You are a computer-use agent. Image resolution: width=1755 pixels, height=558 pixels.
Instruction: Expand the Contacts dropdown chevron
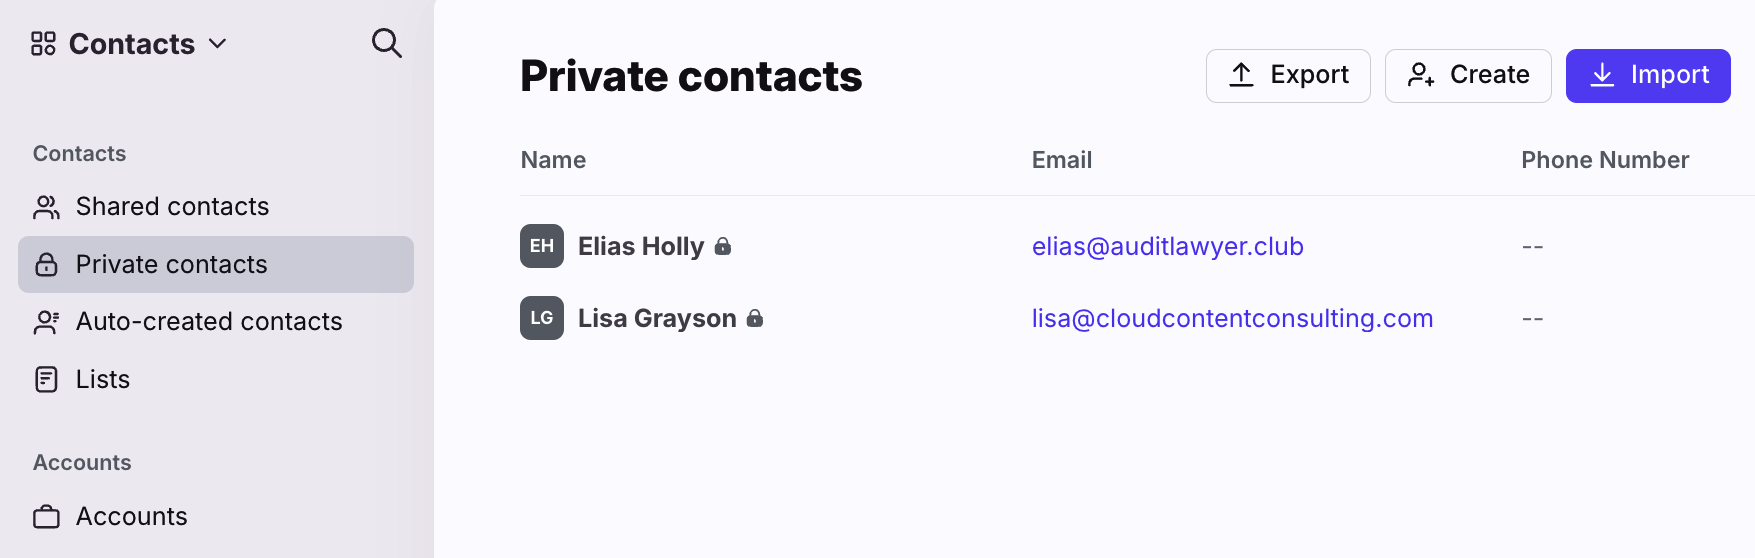[217, 44]
